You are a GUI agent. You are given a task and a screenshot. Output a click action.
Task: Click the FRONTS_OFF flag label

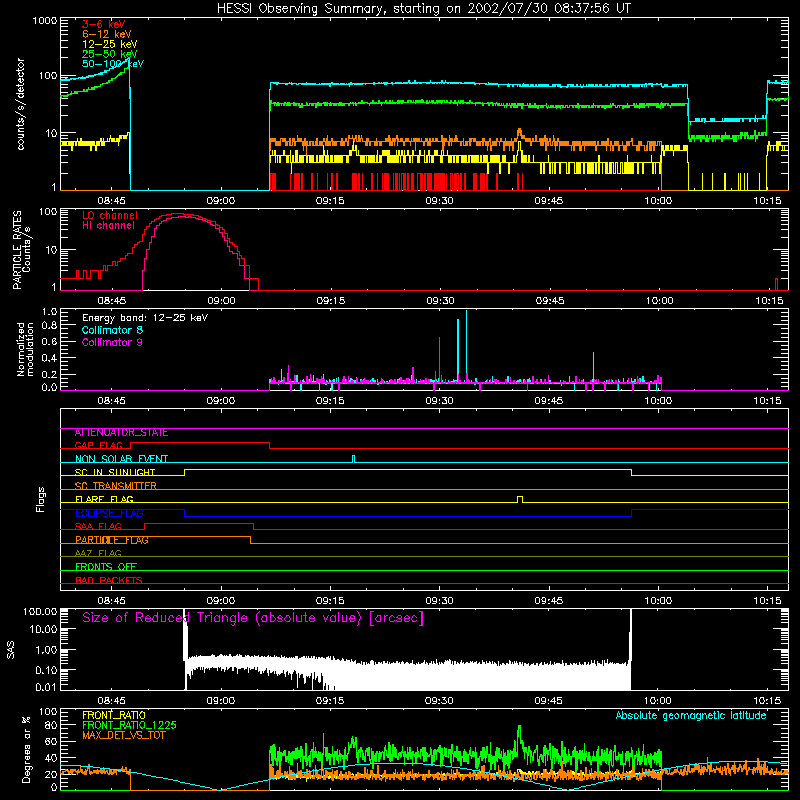click(106, 567)
